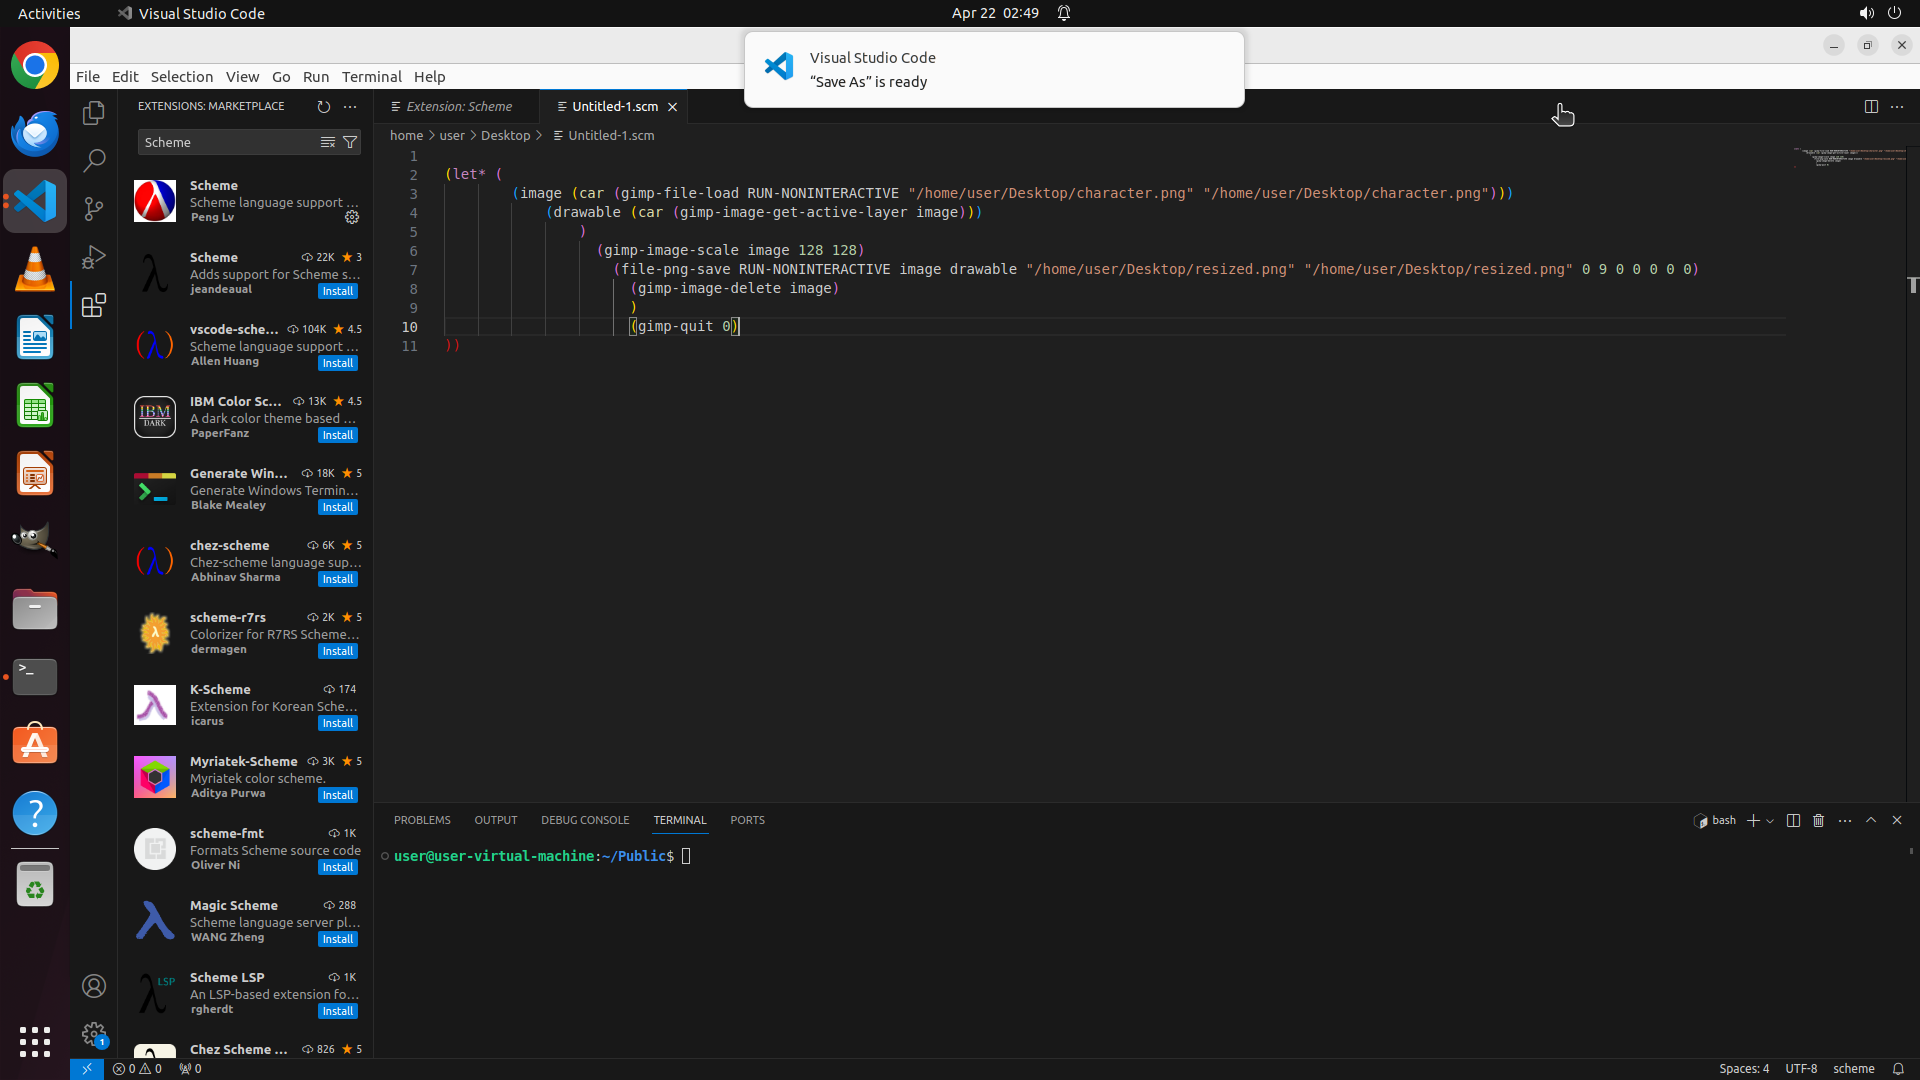This screenshot has width=1920, height=1080.
Task: Click the filter extensions funnel icon
Action: (350, 142)
